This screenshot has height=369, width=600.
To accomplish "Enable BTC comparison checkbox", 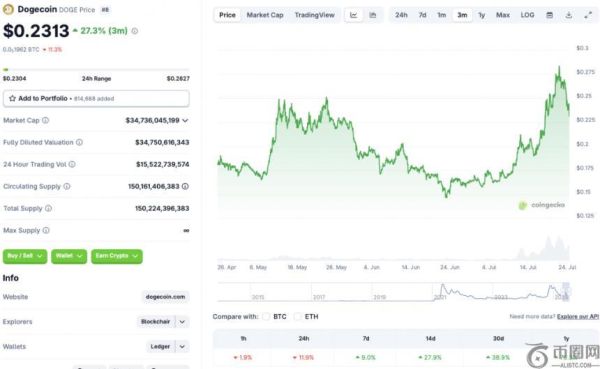I will point(266,317).
